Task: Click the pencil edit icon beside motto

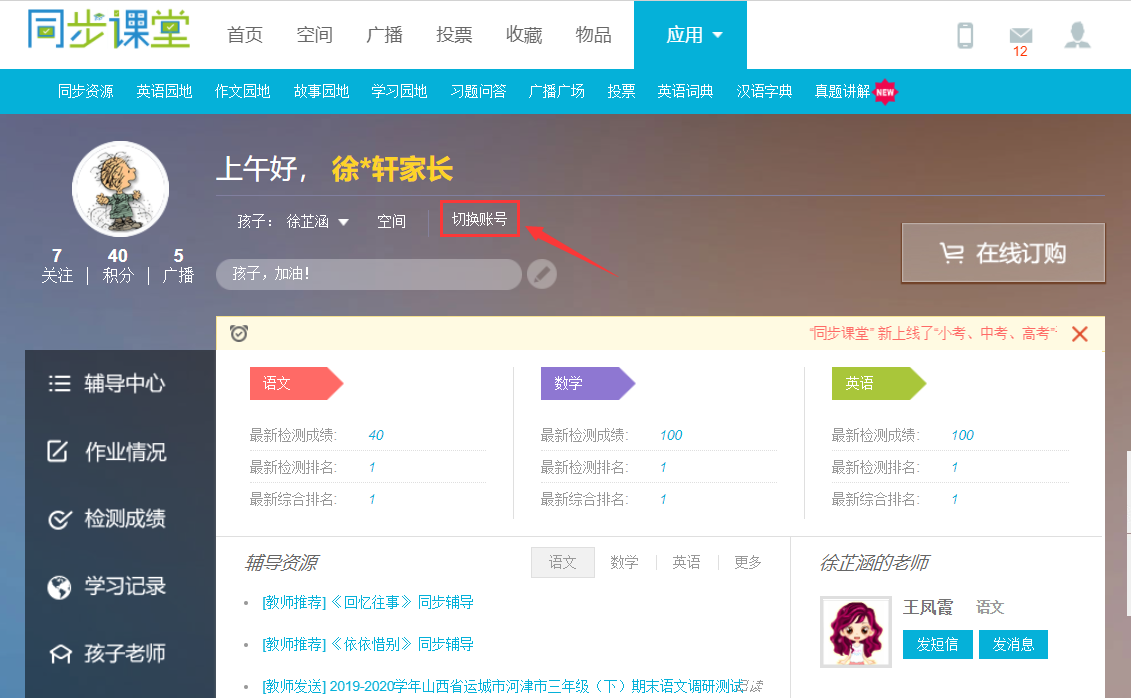Action: [541, 274]
